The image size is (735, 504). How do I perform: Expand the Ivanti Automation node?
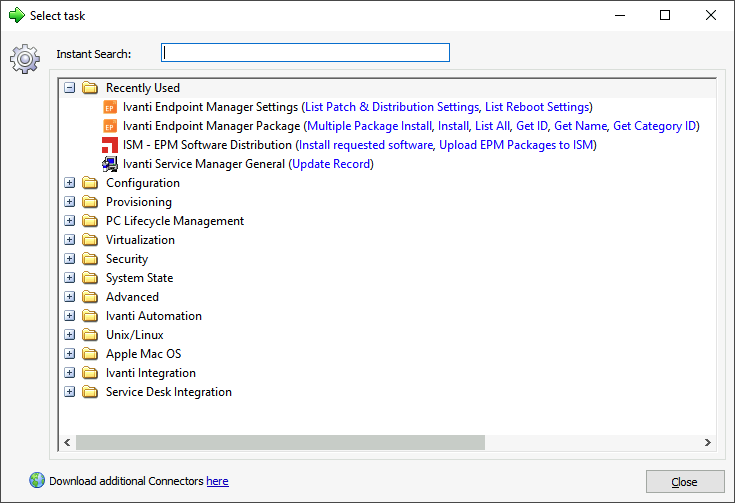click(69, 316)
